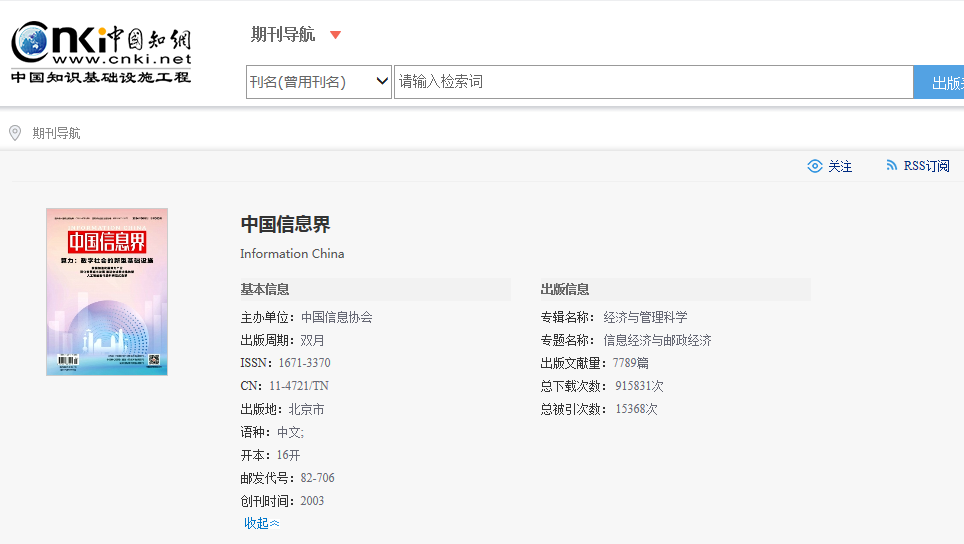Open the 中国信息界 journal cover thumbnail
The width and height of the screenshot is (964, 544).
(x=107, y=292)
